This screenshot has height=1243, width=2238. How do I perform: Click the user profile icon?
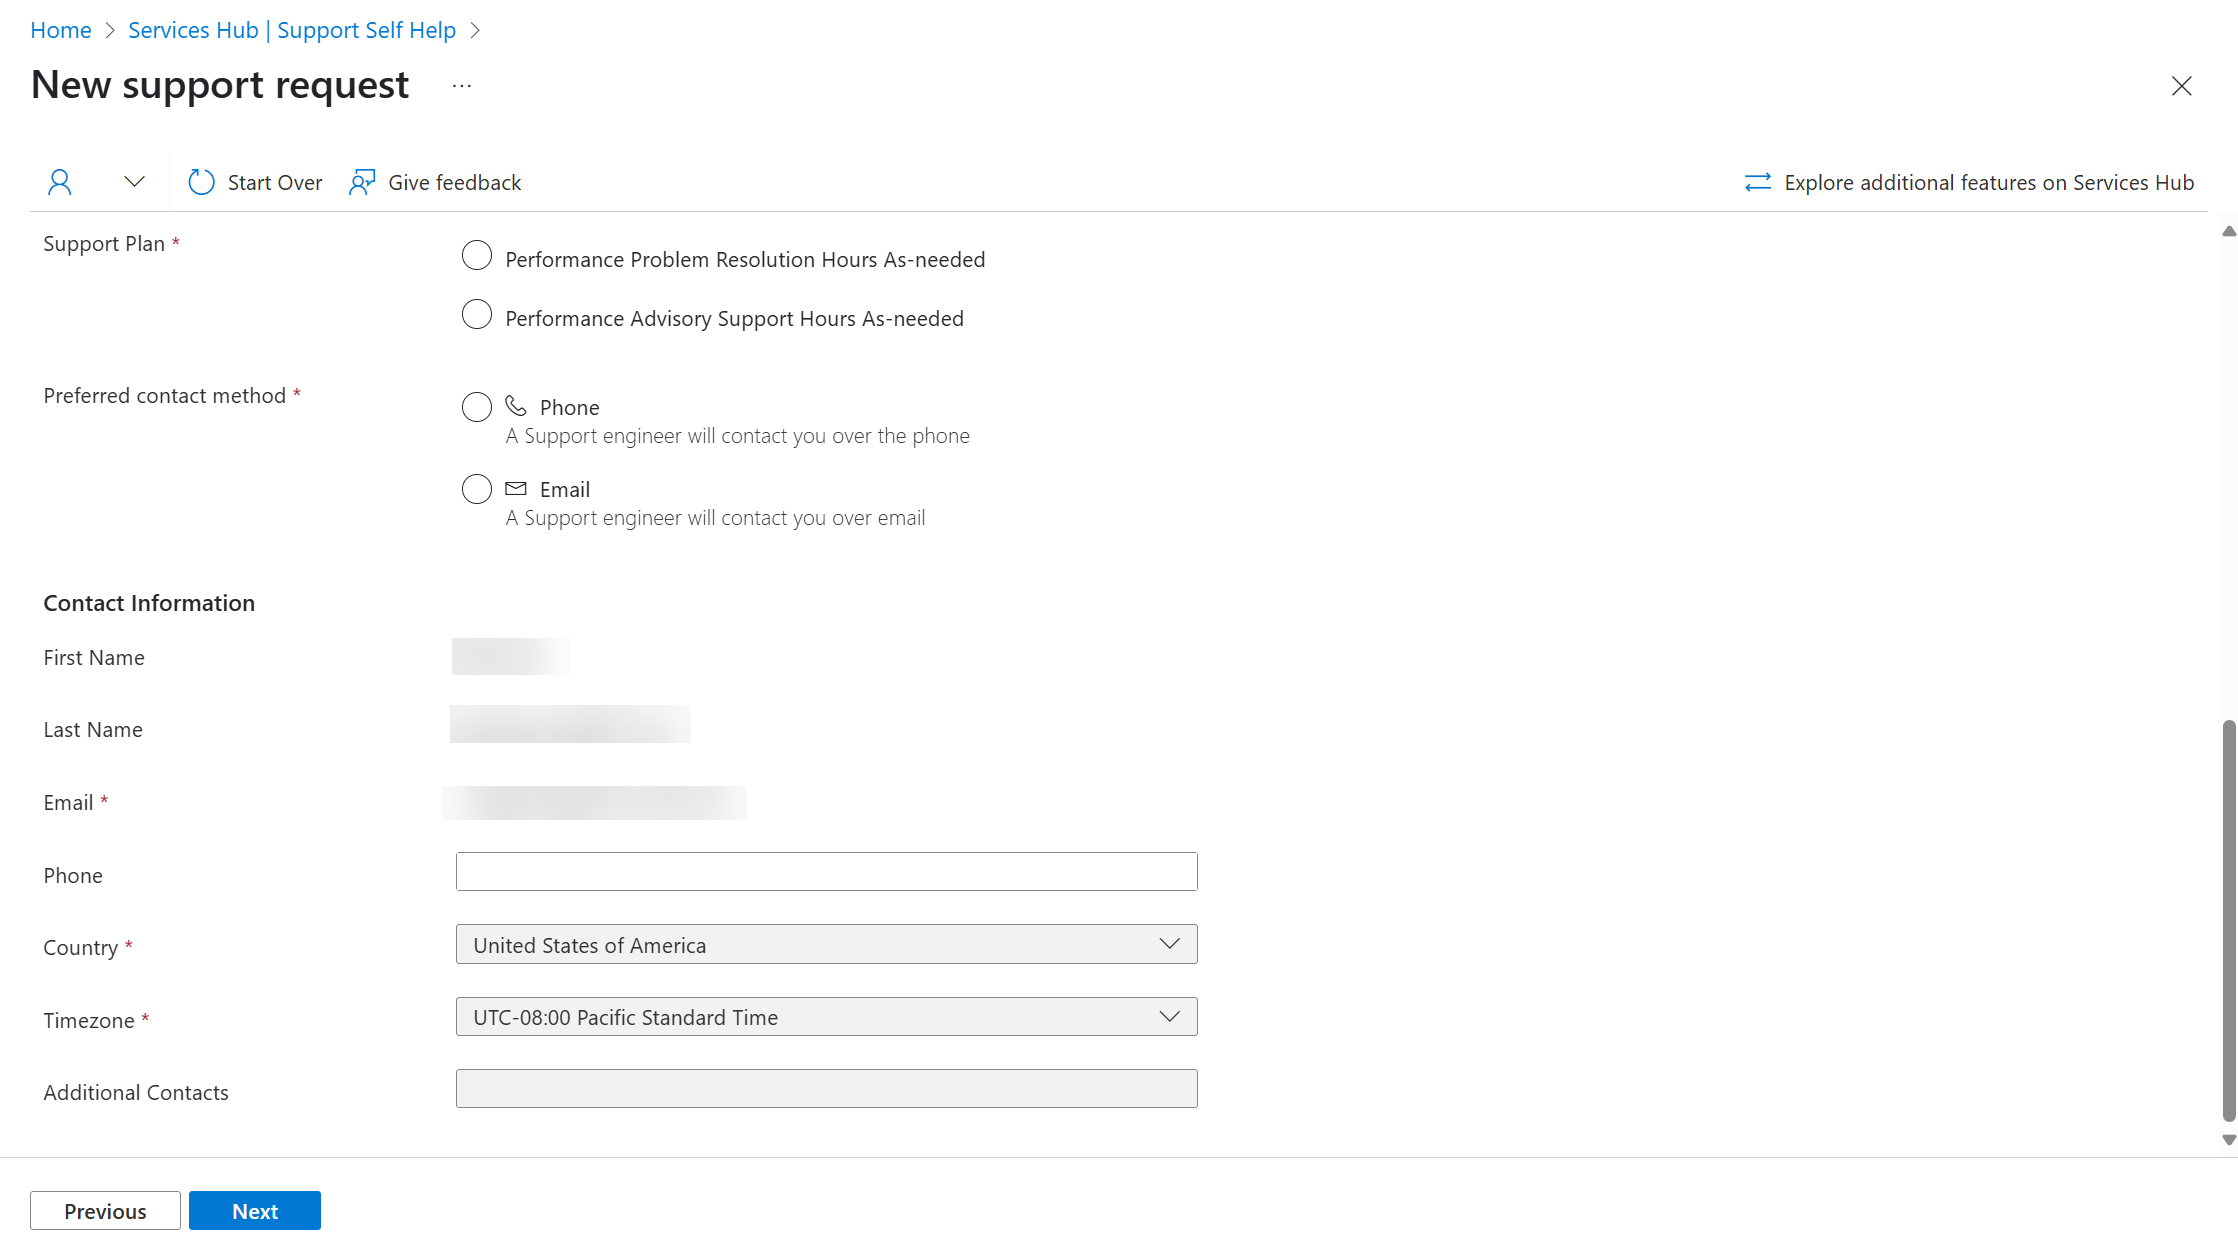[x=57, y=181]
